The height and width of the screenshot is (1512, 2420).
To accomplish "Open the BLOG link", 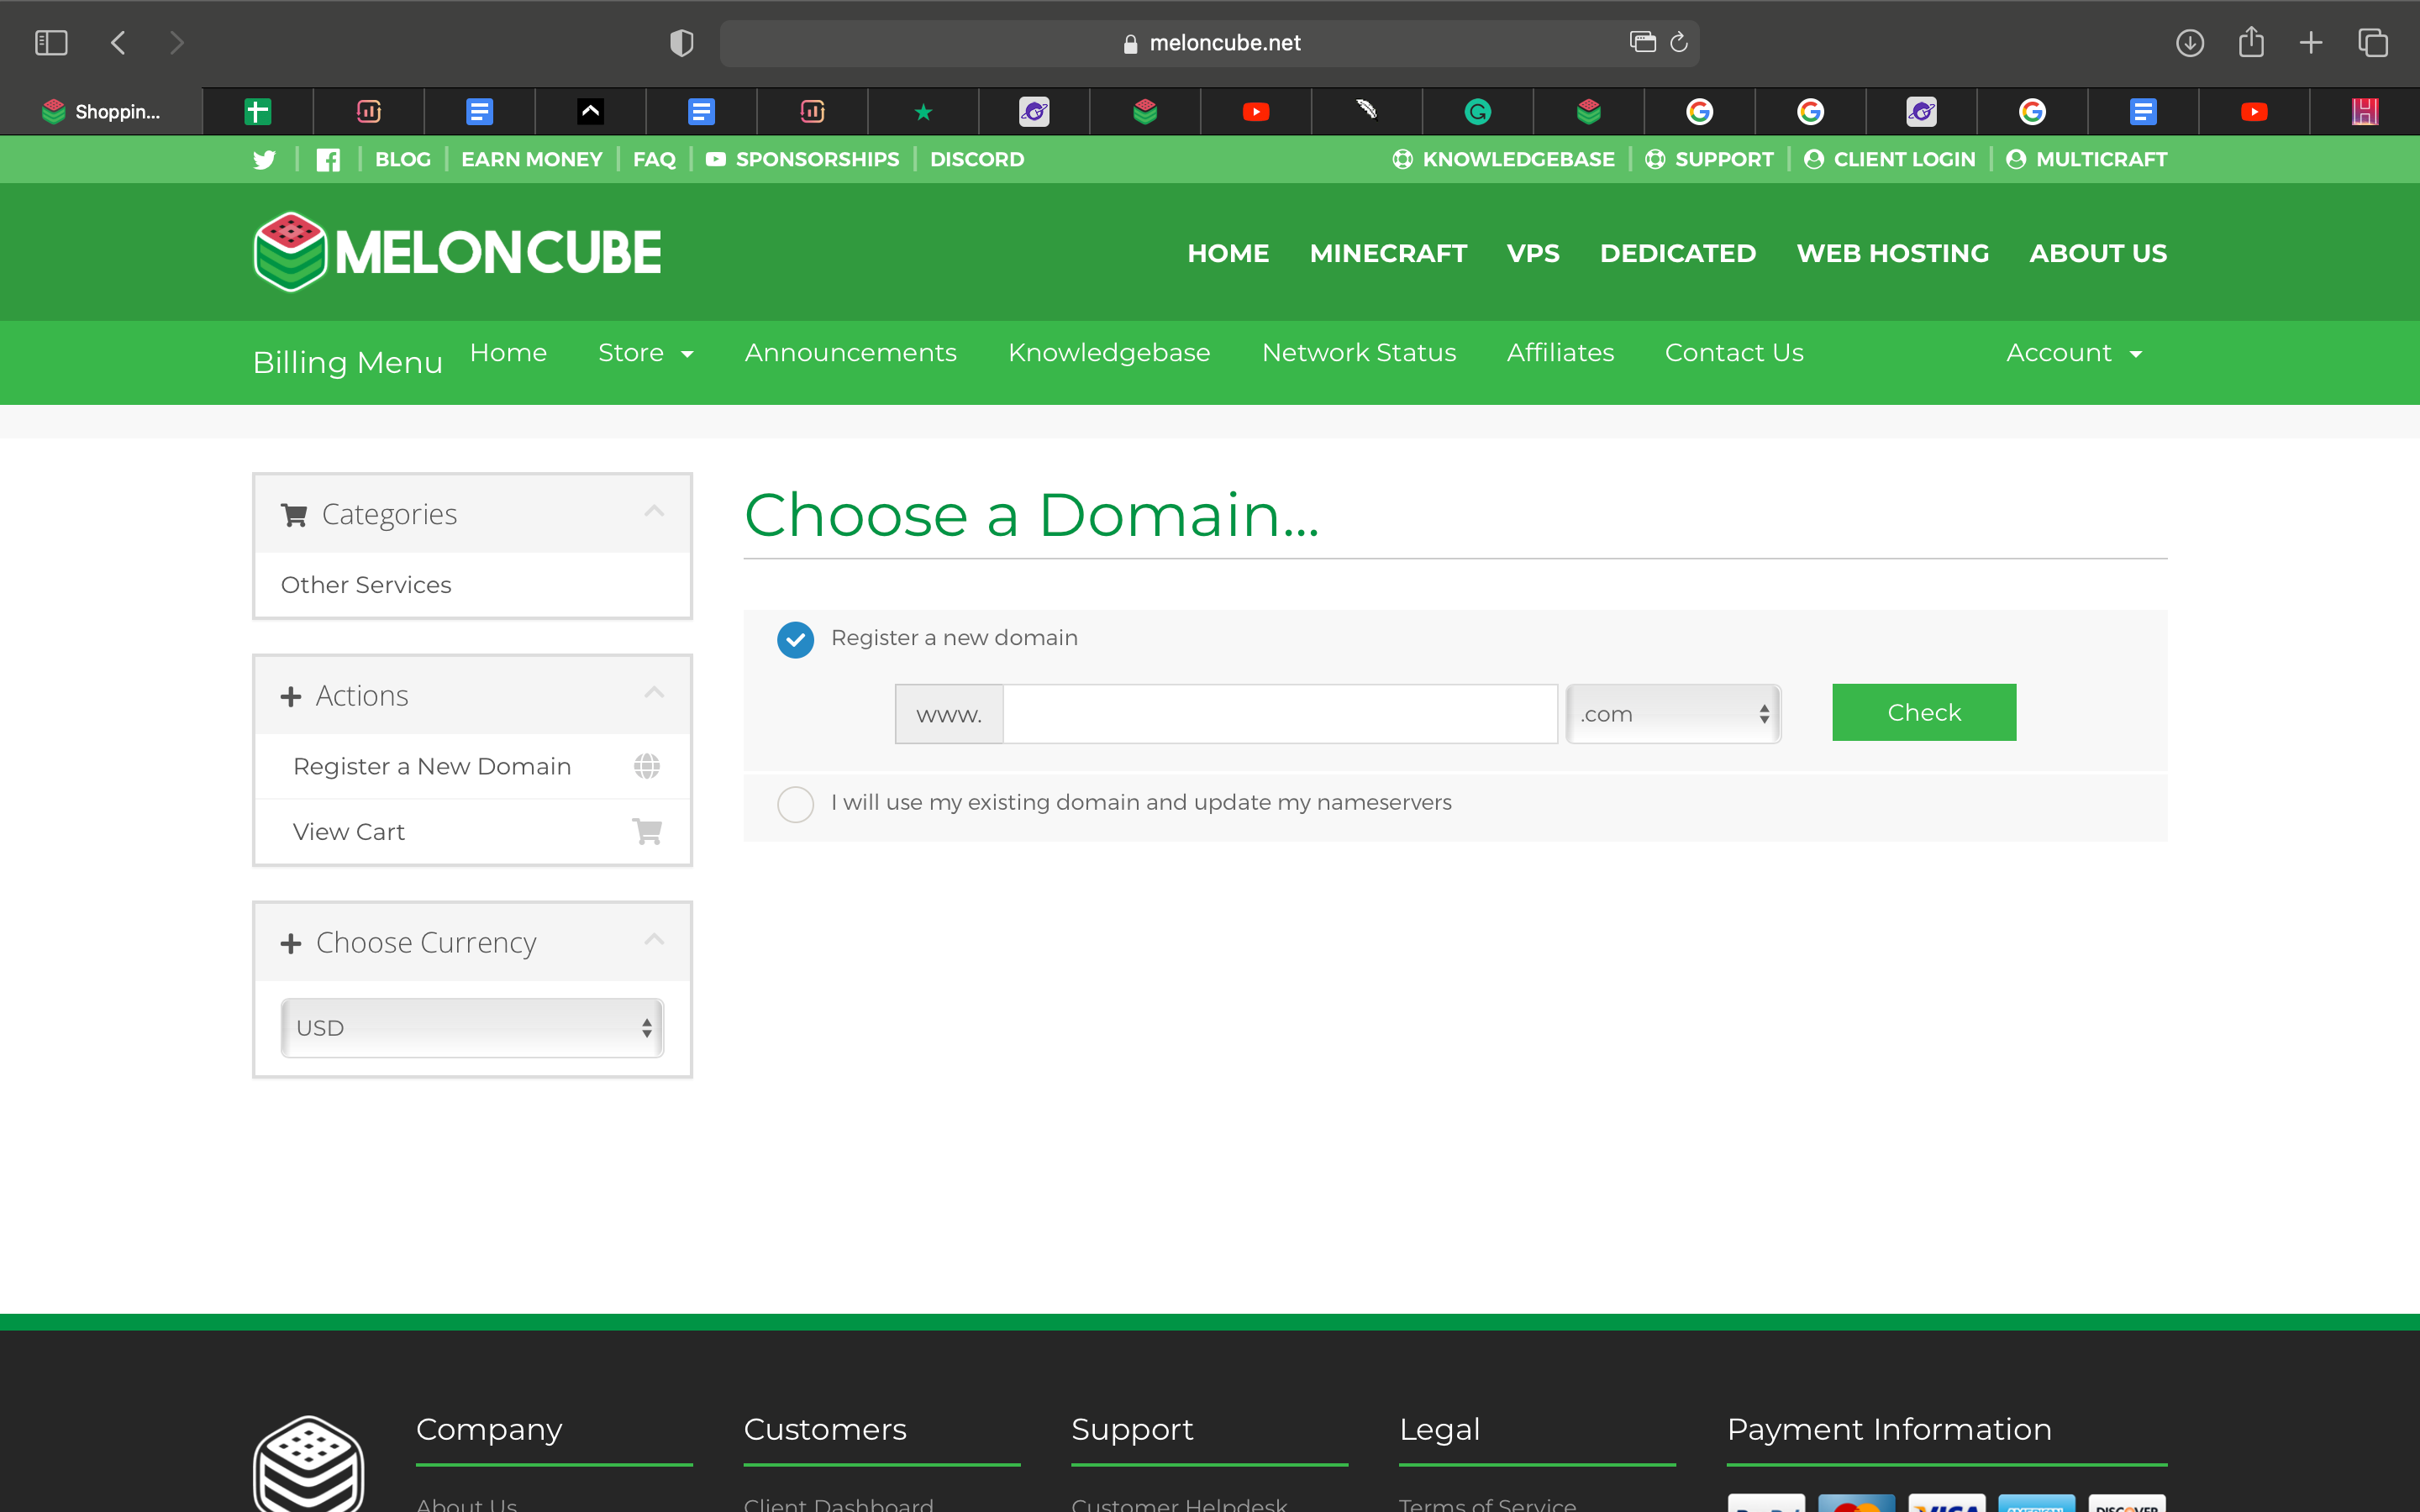I will (x=403, y=160).
